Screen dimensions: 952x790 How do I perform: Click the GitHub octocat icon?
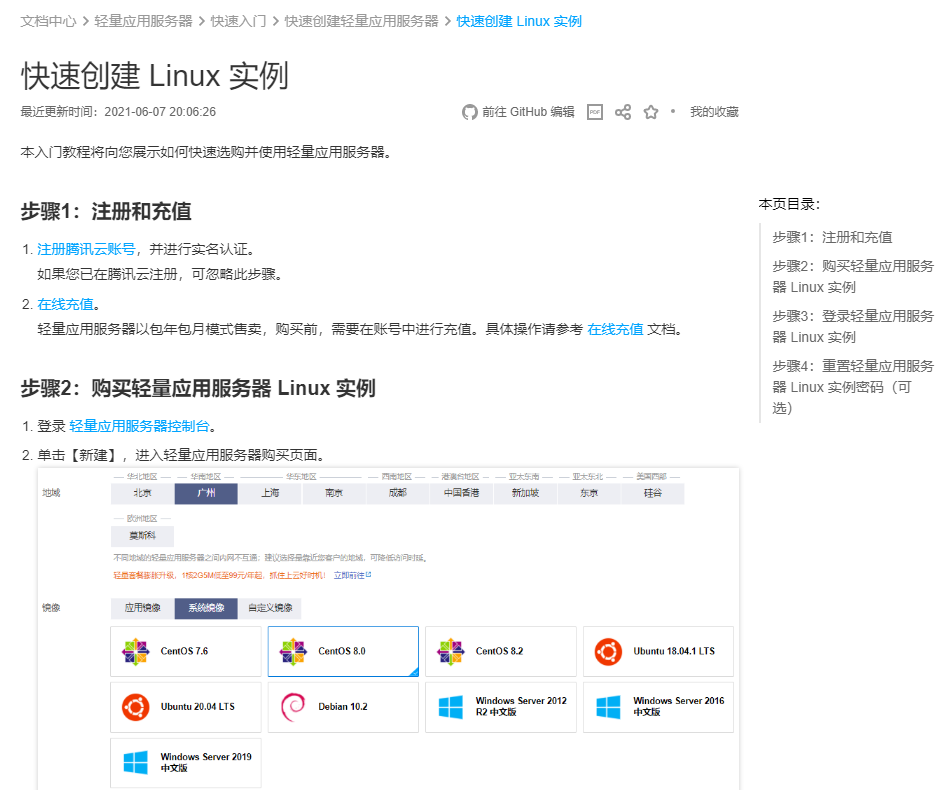pos(469,112)
